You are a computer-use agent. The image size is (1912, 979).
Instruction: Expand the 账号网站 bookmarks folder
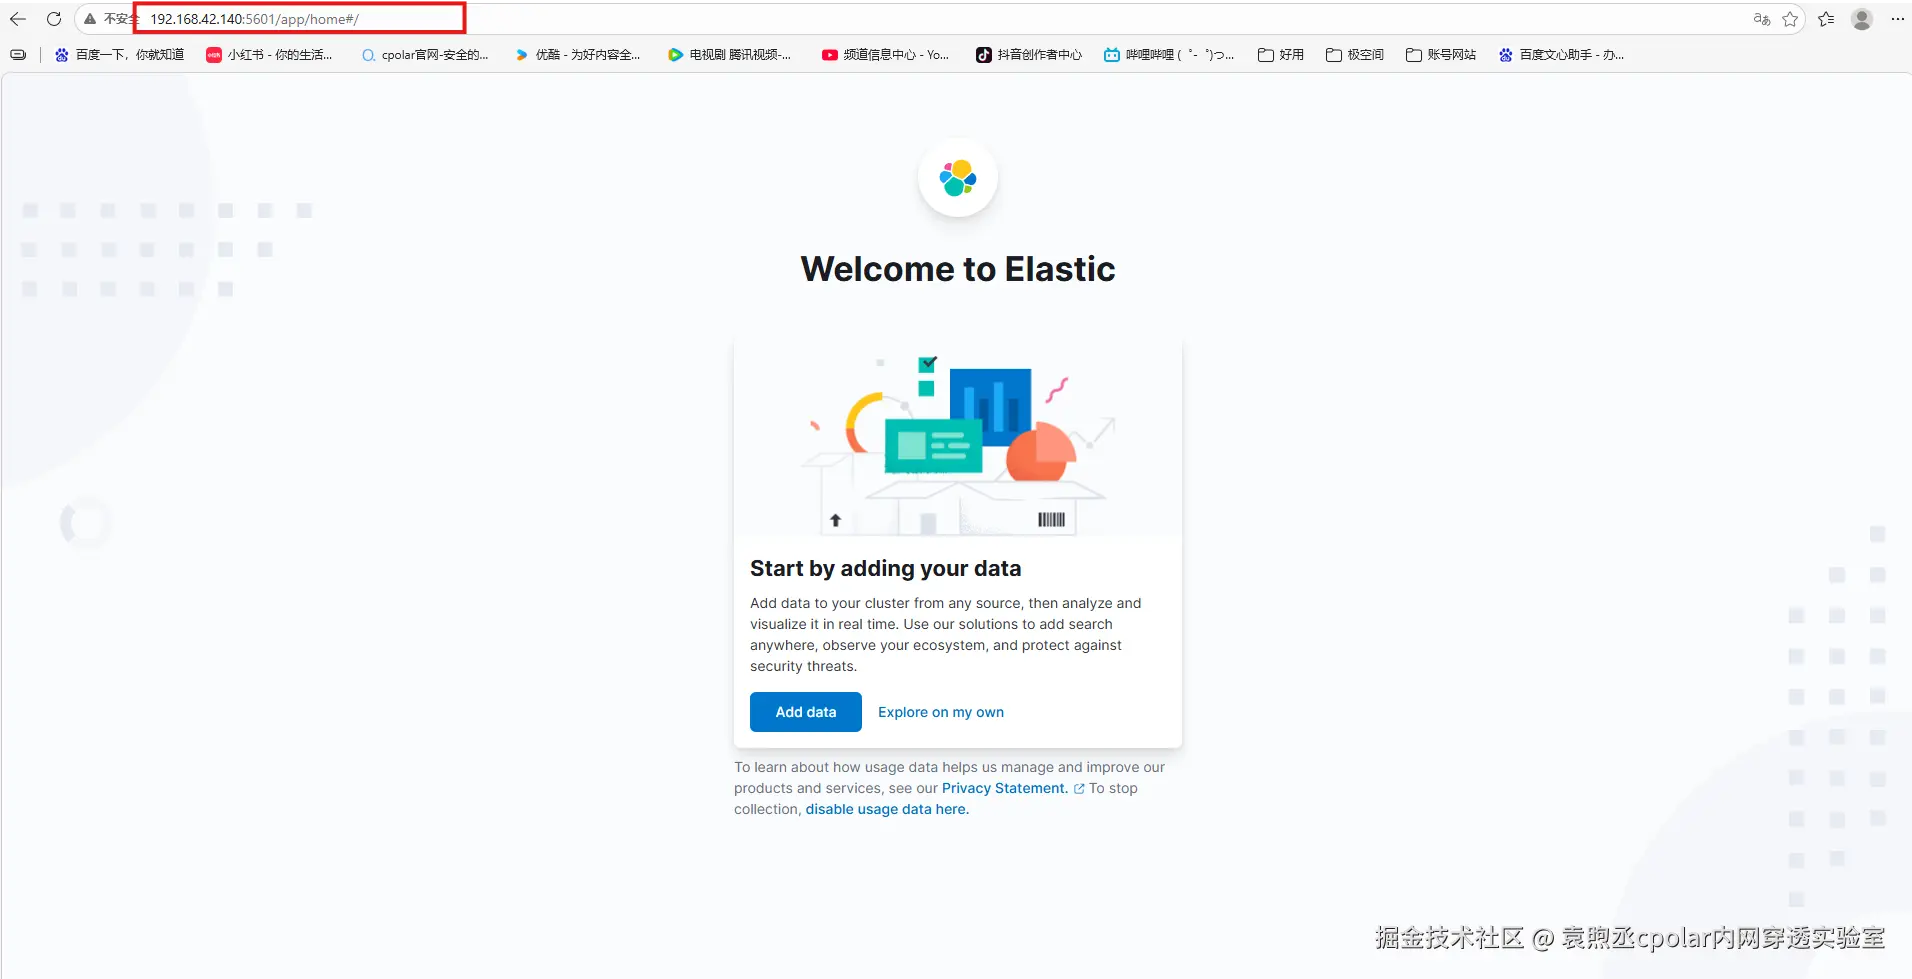pyautogui.click(x=1441, y=55)
